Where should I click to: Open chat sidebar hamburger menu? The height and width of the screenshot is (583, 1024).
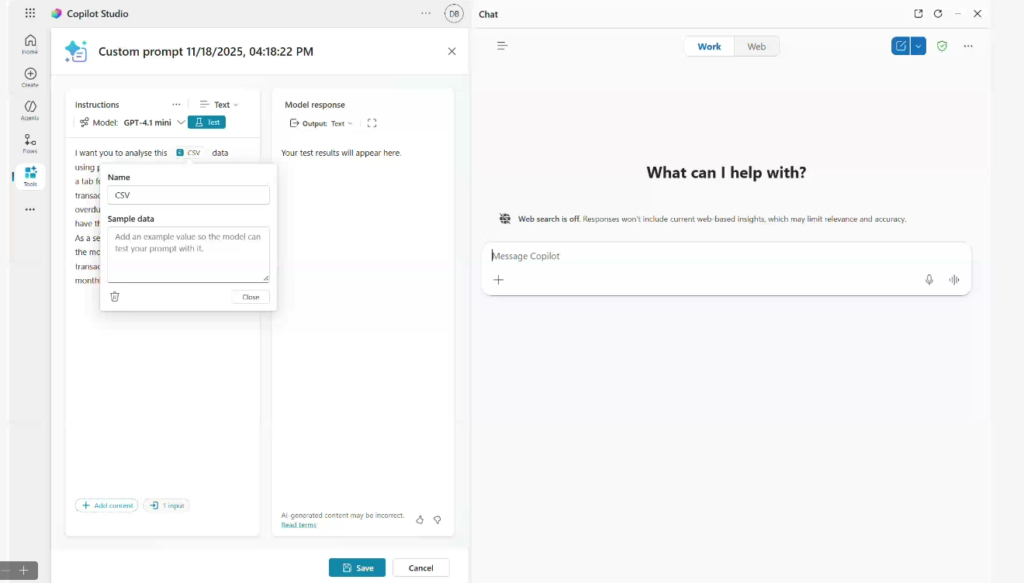click(x=502, y=46)
